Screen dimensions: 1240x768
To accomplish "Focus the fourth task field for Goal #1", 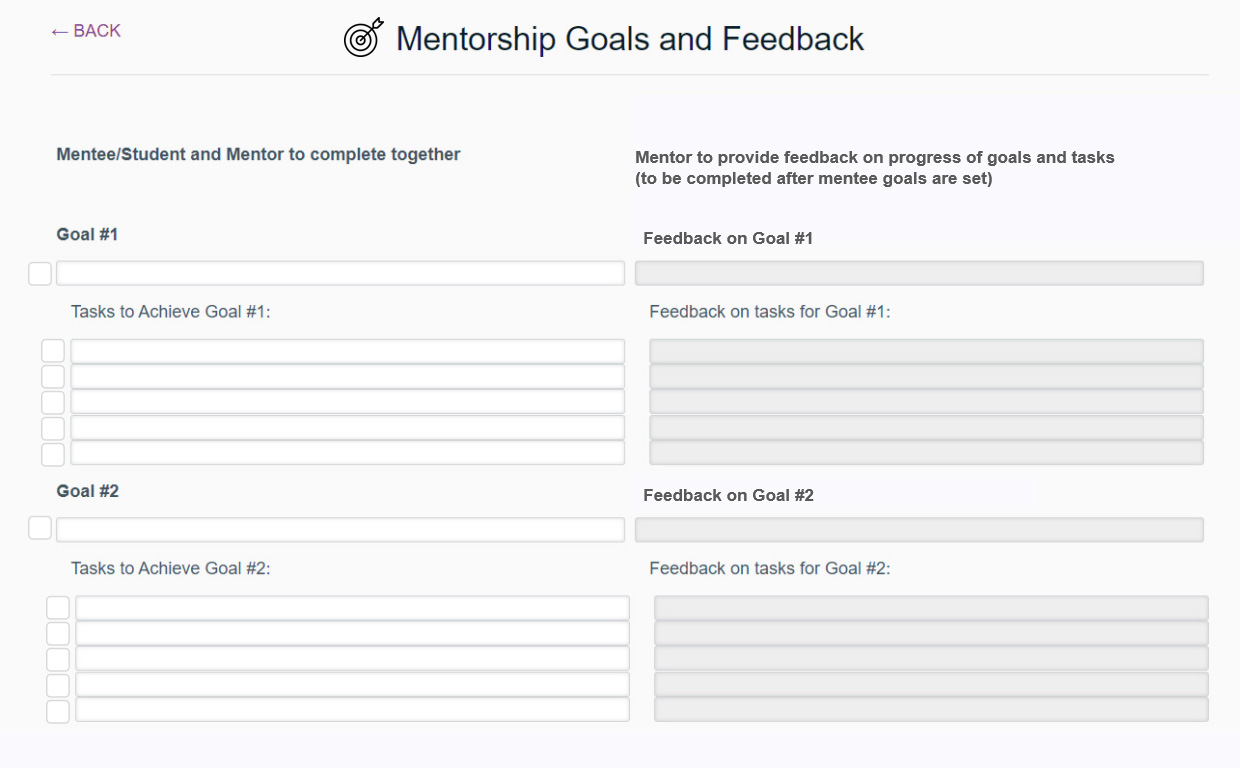I will click(x=347, y=428).
